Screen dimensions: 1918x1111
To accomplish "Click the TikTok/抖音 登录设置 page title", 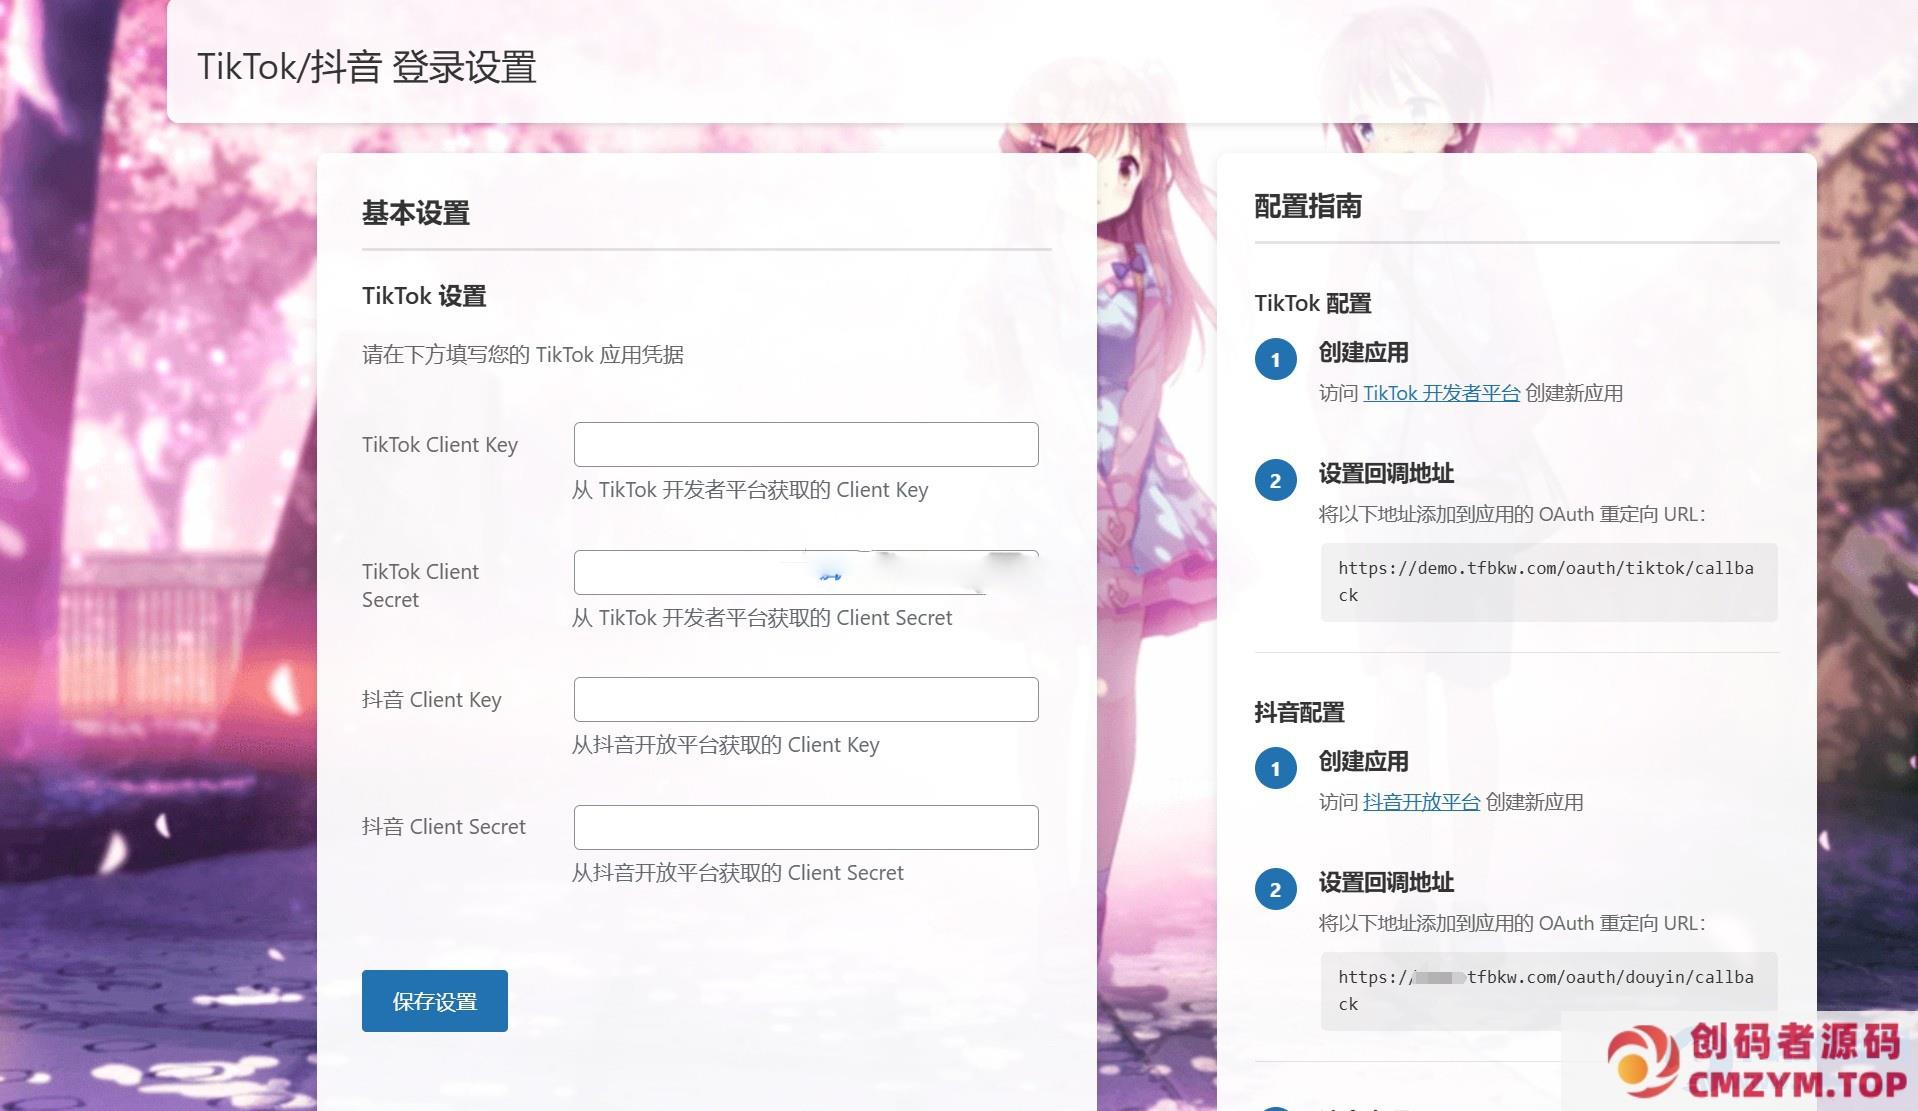I will click(366, 67).
